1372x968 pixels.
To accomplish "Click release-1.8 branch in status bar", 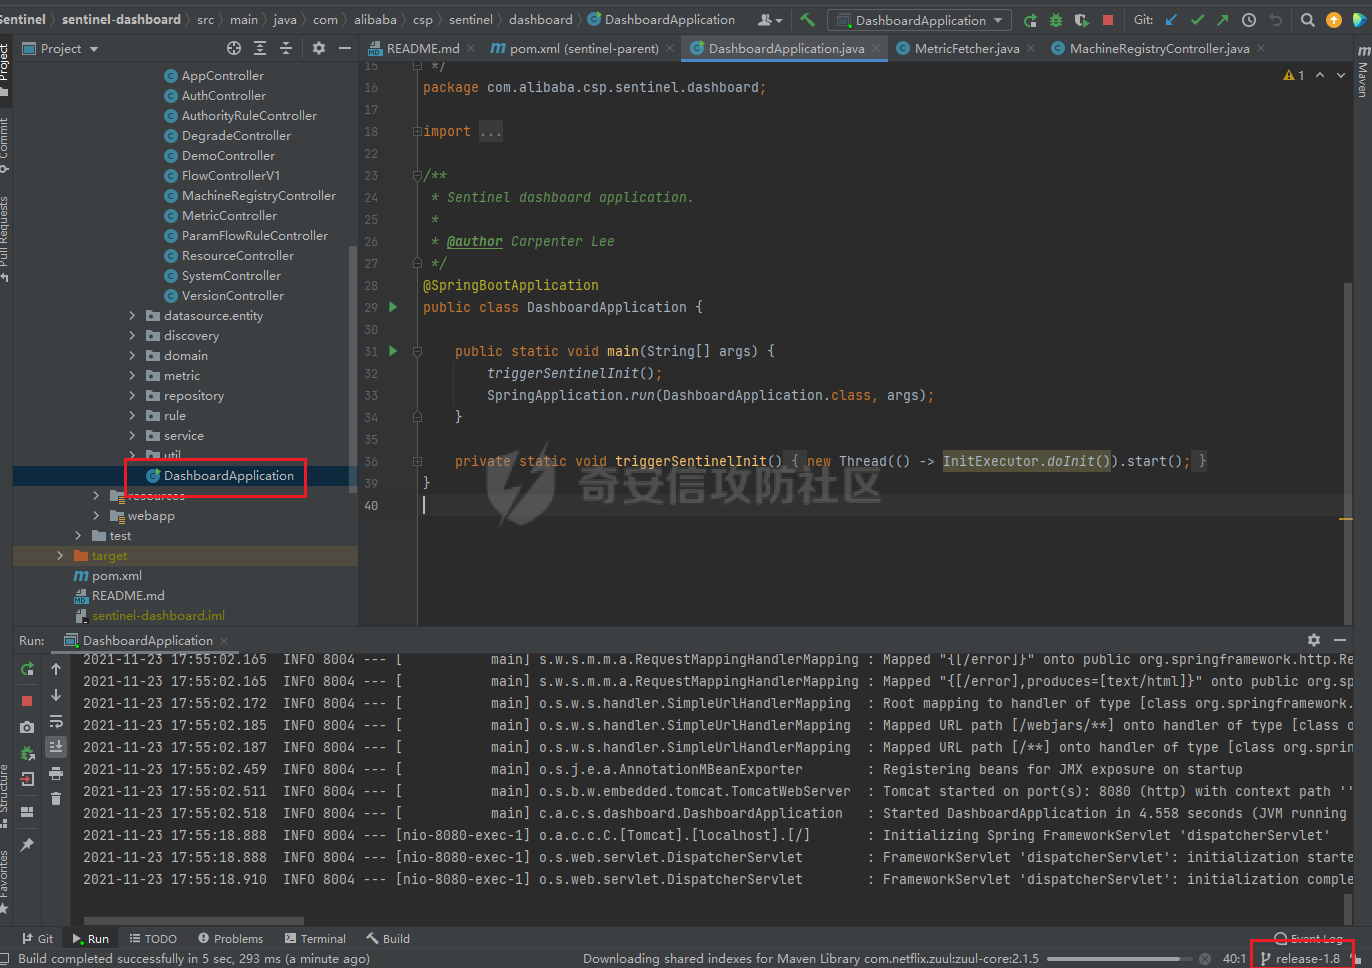I will [x=1300, y=958].
